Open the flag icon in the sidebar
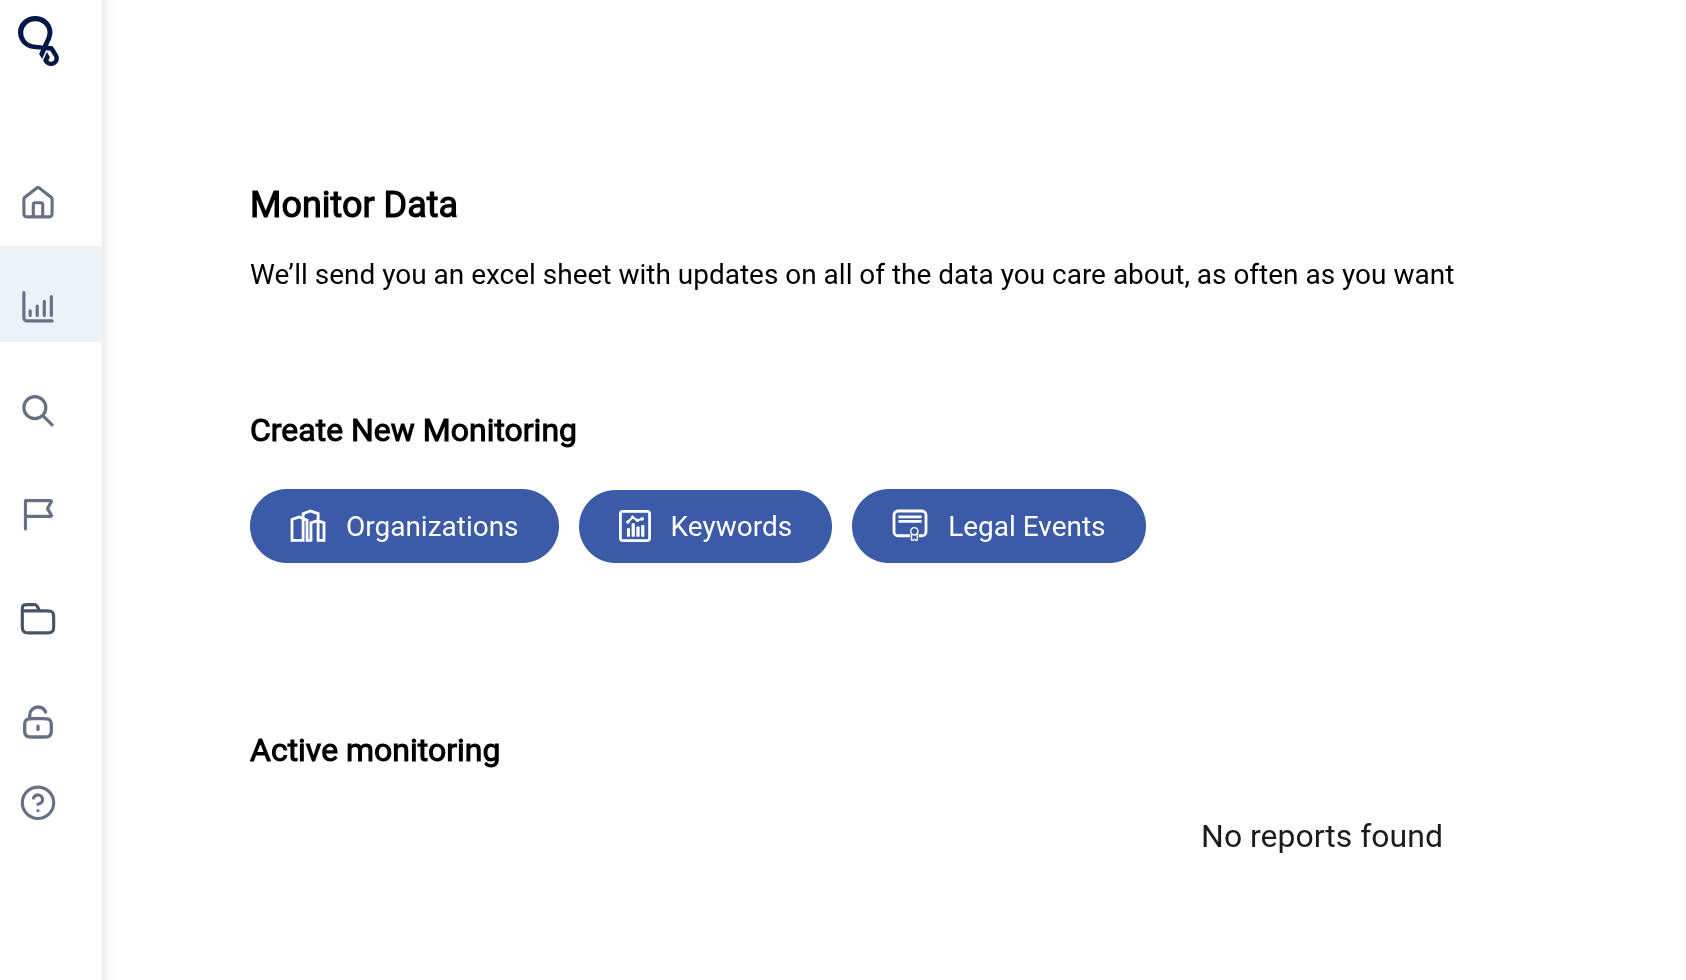Image resolution: width=1686 pixels, height=980 pixels. point(38,514)
